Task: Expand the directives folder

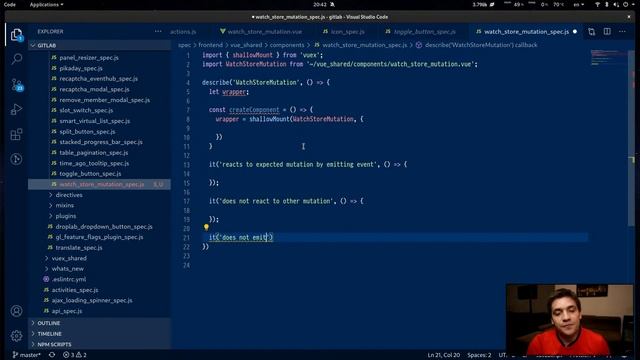Action: (69, 195)
